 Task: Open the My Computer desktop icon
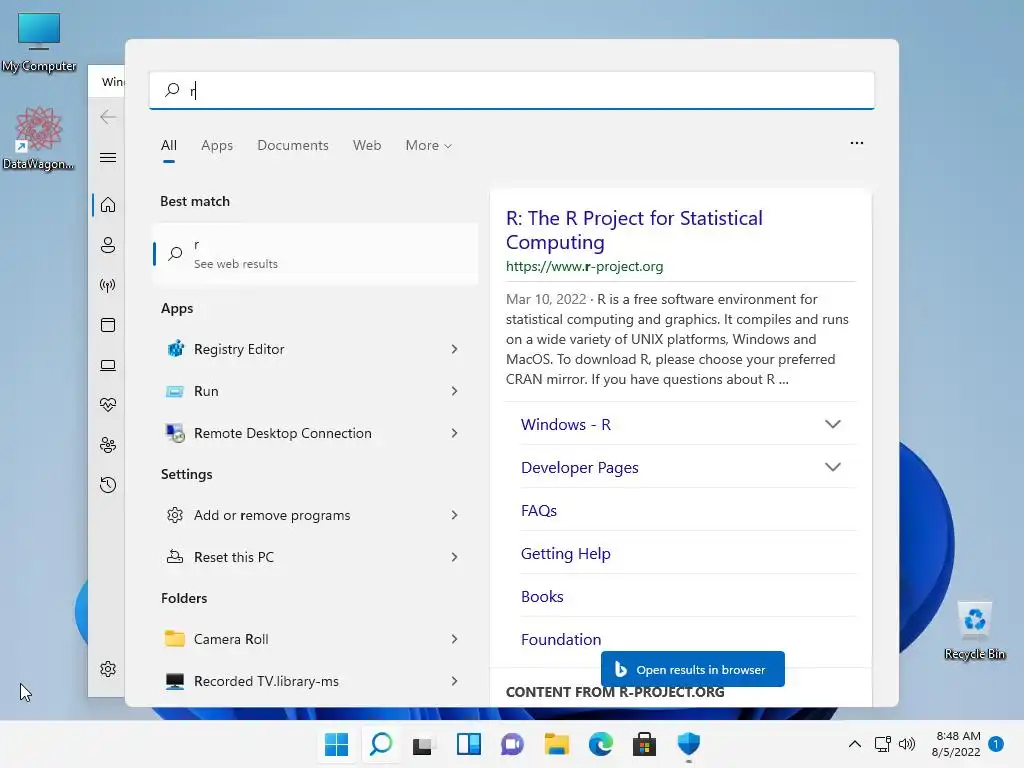click(39, 42)
